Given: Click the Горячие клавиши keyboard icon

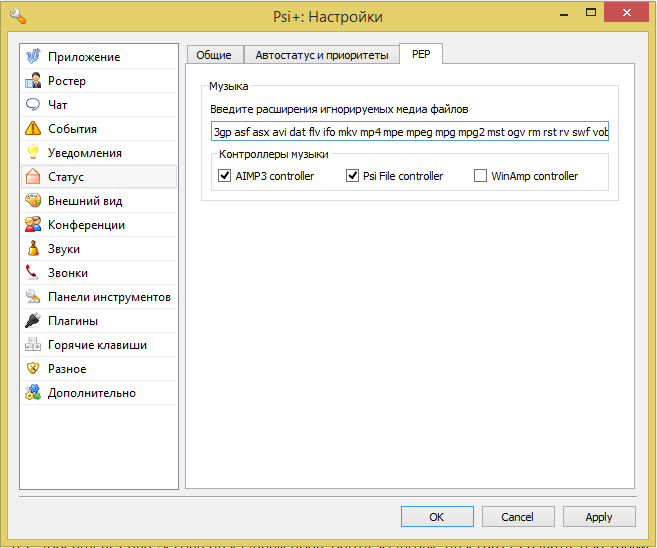Looking at the screenshot, I should (x=33, y=345).
